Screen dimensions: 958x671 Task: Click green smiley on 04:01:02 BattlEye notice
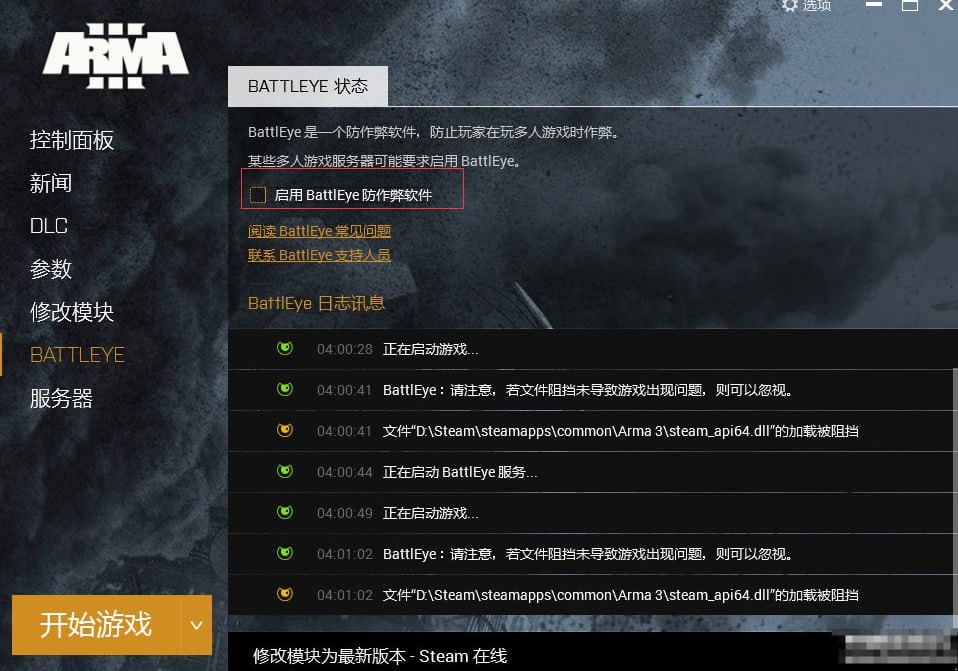tap(284, 554)
